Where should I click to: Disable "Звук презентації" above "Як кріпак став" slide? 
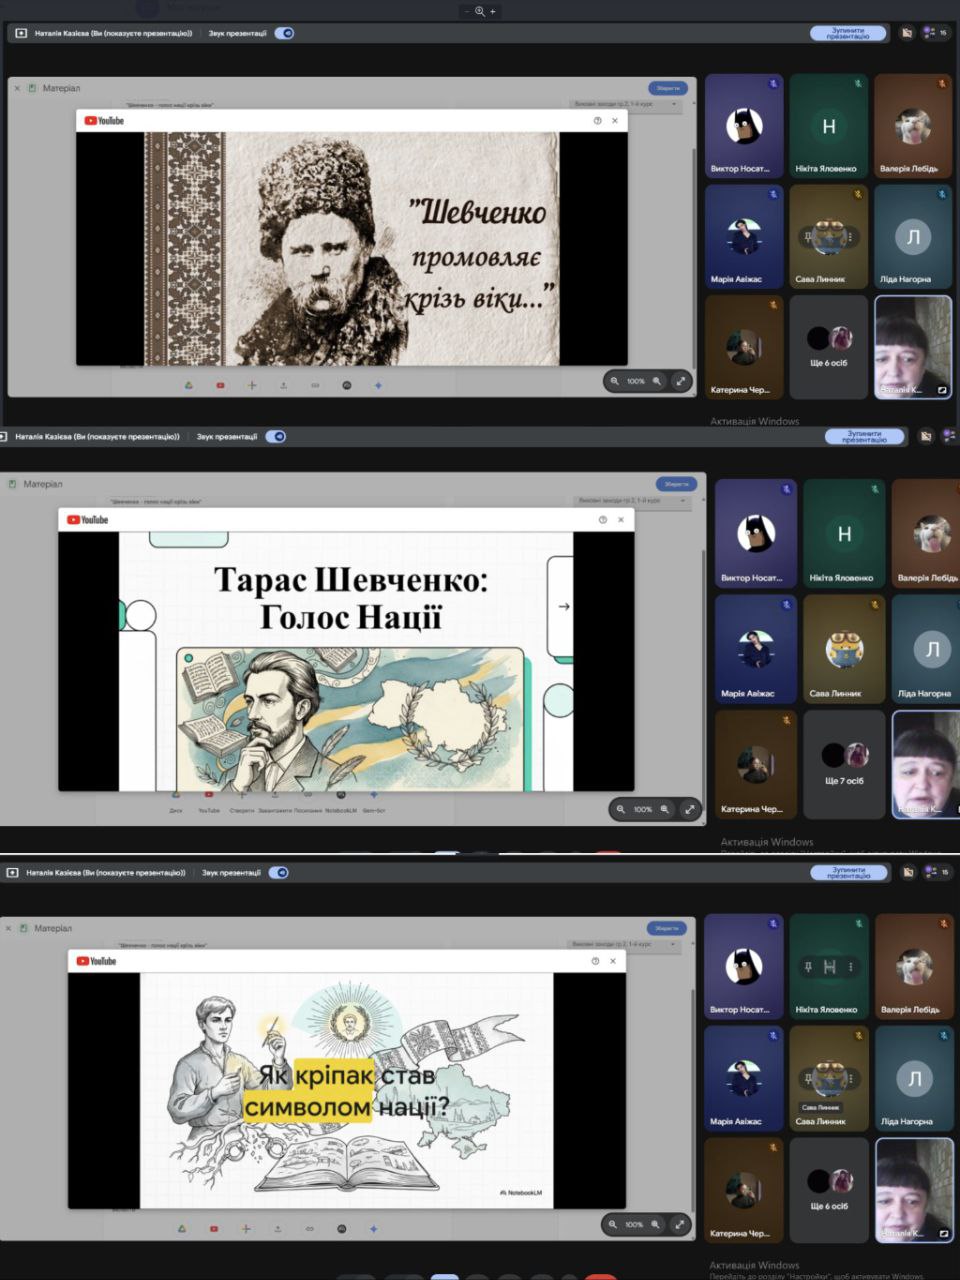pos(280,872)
